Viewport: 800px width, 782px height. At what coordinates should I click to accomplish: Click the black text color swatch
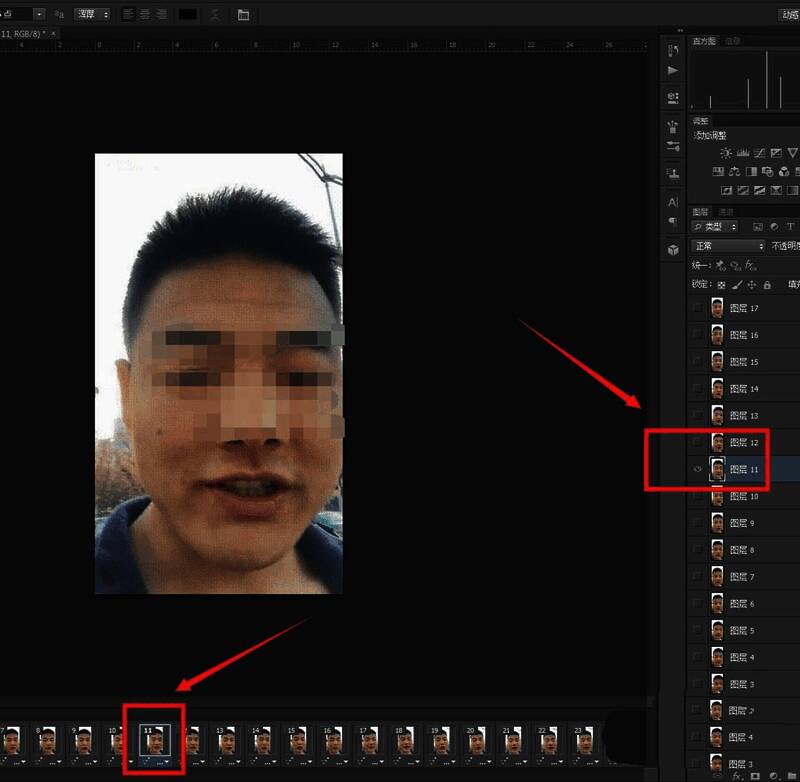click(187, 14)
